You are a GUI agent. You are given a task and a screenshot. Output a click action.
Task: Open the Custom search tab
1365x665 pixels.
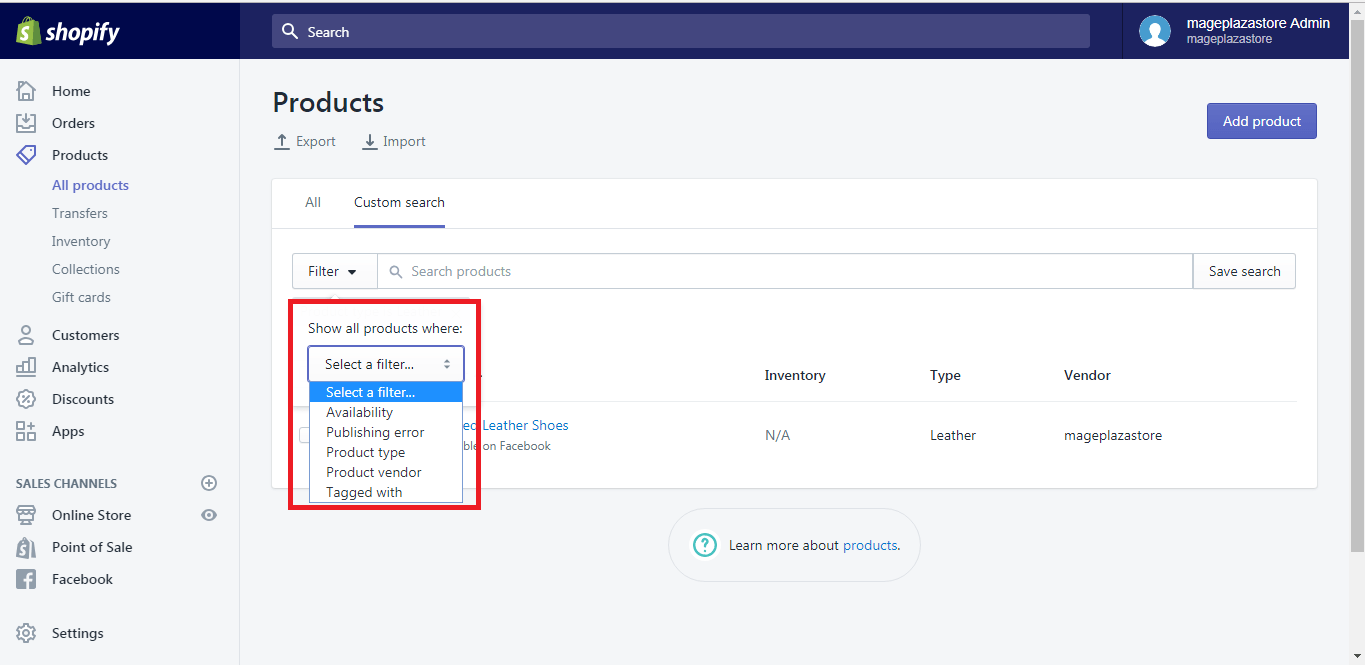[x=398, y=202]
